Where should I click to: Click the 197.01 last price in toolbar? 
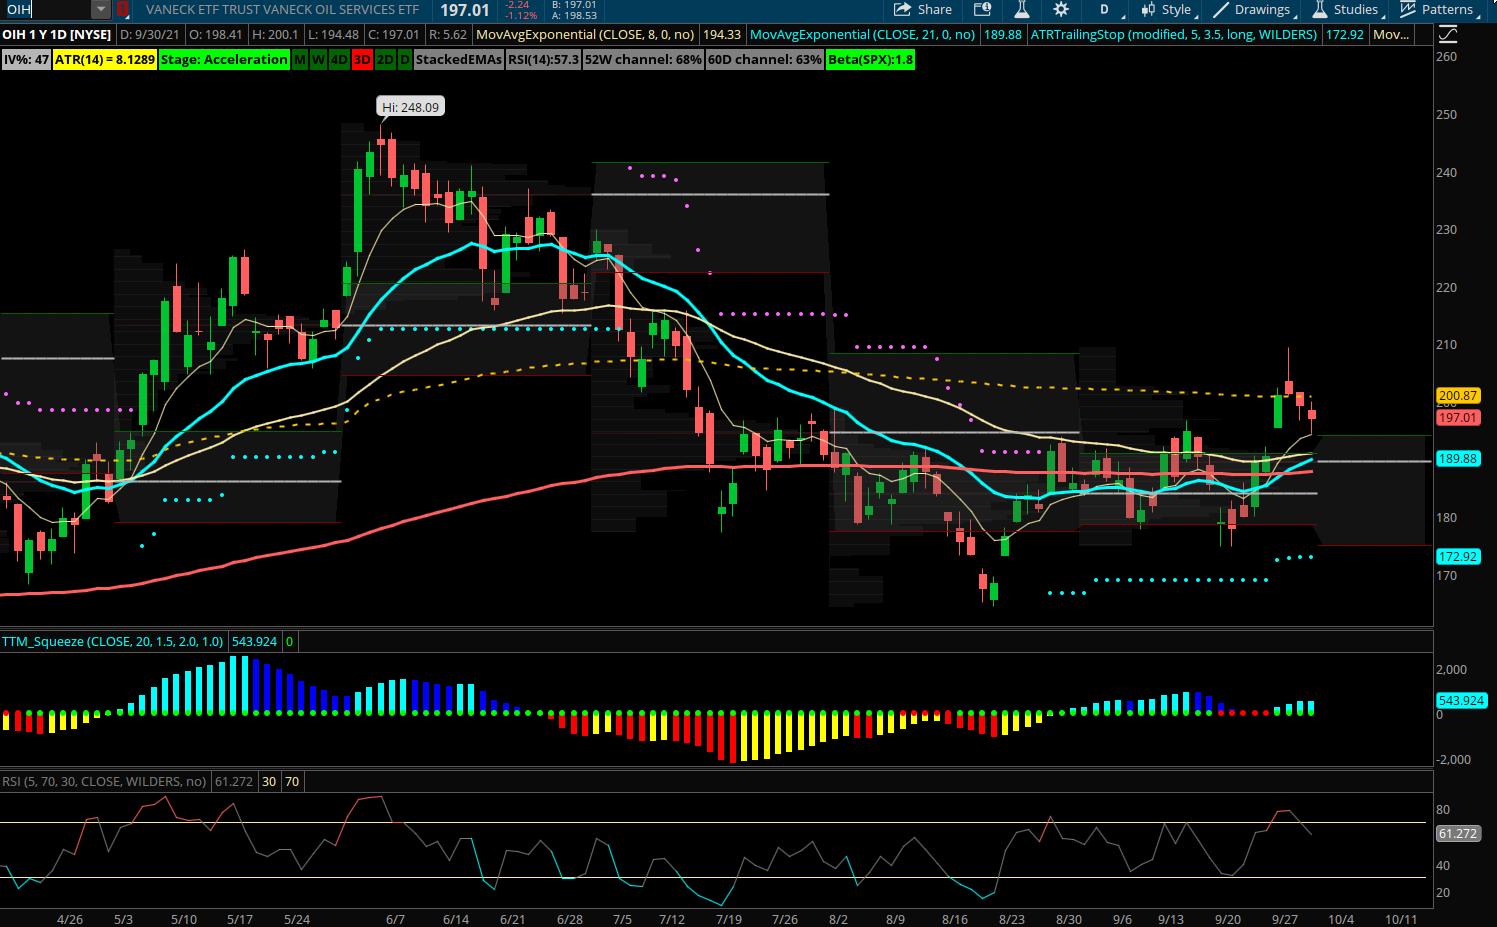465,10
